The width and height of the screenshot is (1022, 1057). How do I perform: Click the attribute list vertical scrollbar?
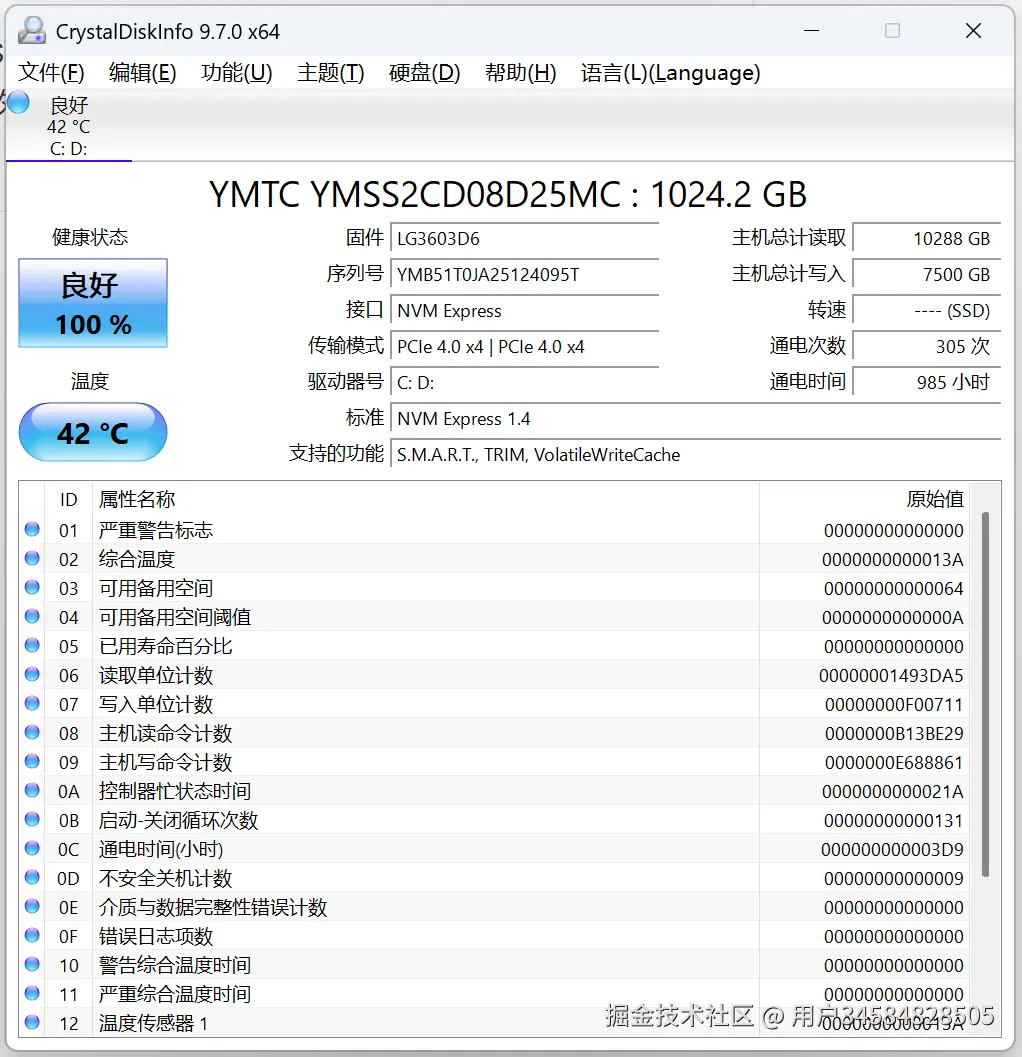coord(986,694)
